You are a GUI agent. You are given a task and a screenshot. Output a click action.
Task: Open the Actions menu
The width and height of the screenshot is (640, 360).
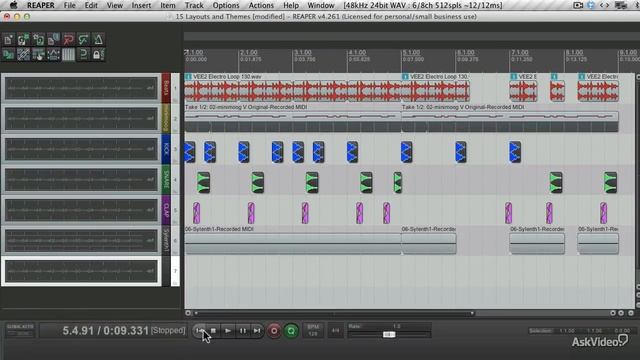[261, 5]
